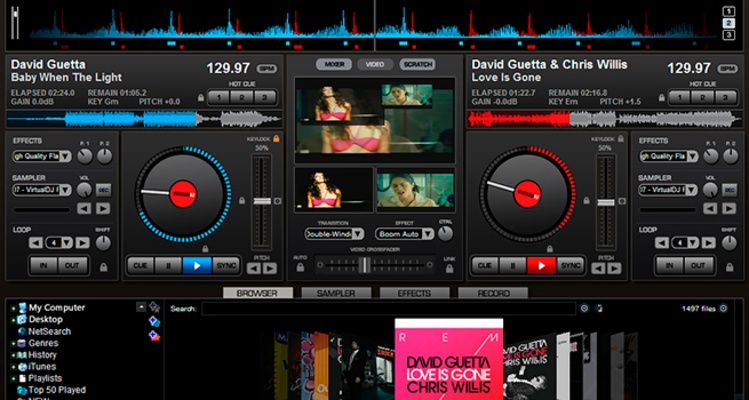Open video transition dropdown

click(358, 234)
